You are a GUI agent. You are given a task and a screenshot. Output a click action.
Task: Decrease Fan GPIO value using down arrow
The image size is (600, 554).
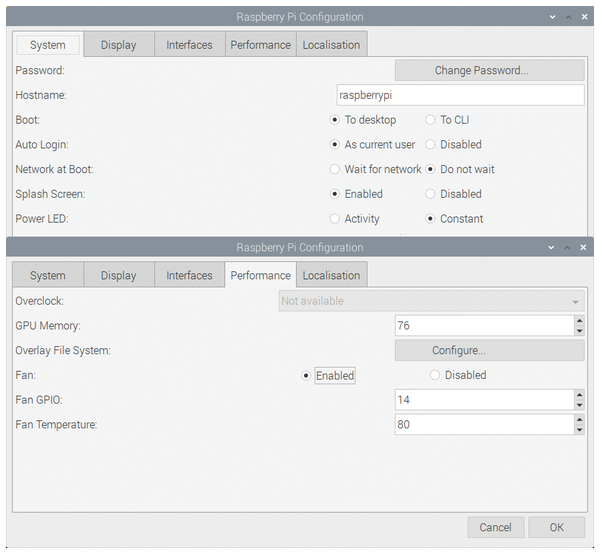coord(579,405)
